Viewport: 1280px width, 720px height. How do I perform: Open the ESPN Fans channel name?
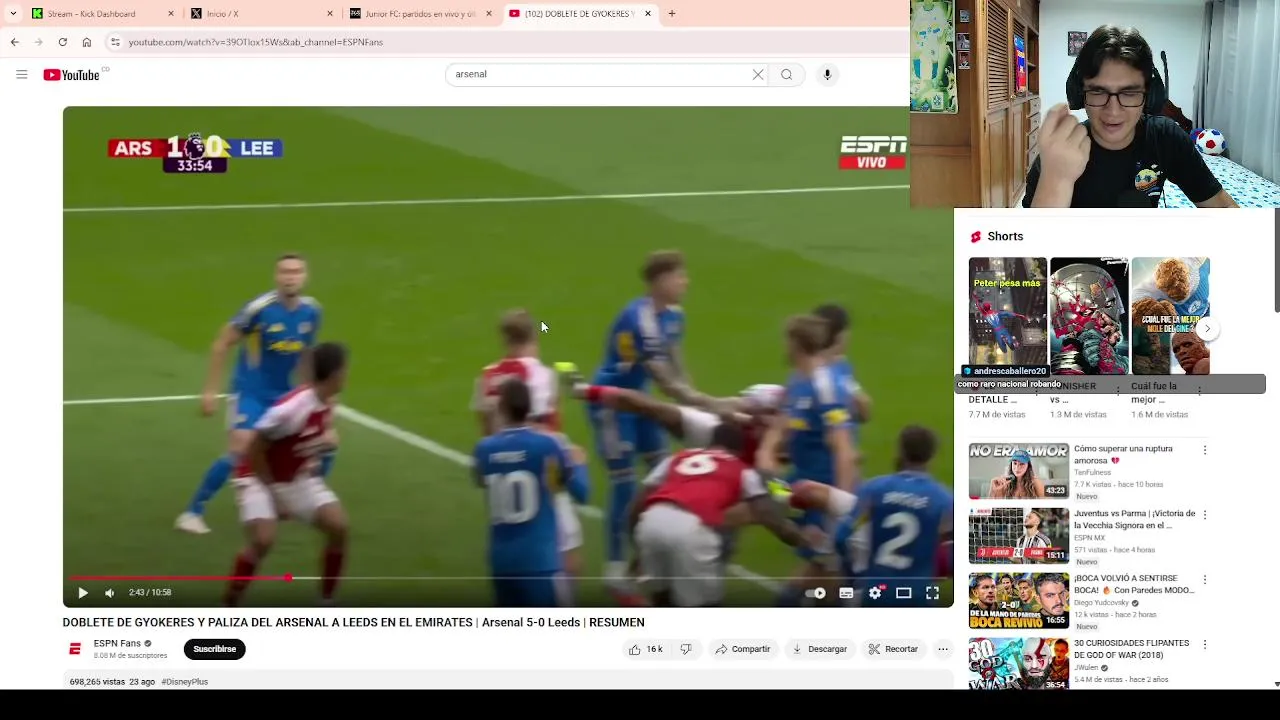(x=117, y=644)
